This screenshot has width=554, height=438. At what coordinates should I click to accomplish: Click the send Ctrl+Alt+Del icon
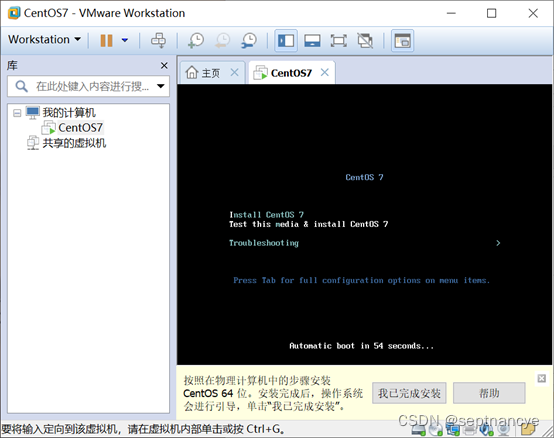click(x=158, y=40)
